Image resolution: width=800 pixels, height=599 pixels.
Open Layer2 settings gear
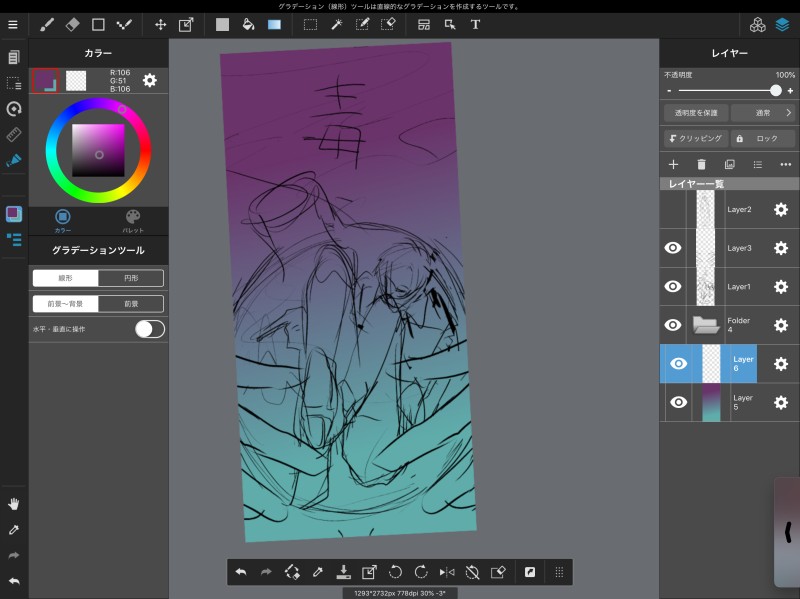click(781, 209)
